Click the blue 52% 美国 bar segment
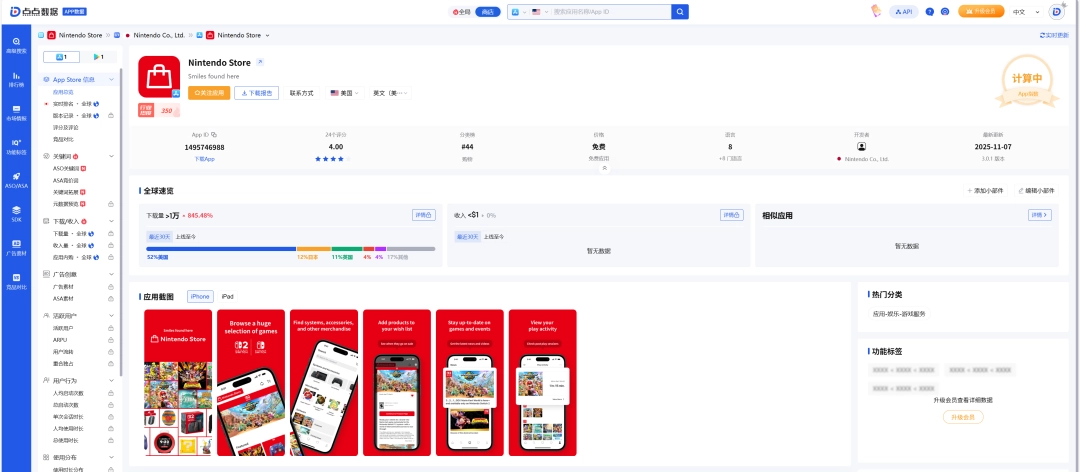 pos(221,248)
